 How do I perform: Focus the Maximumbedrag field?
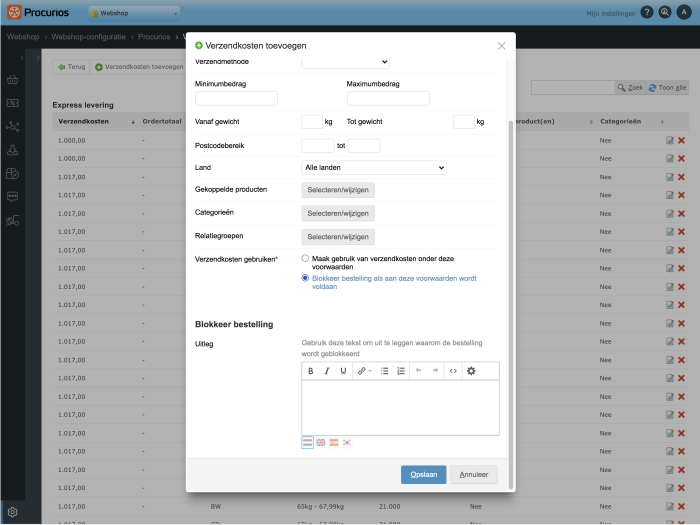pyautogui.click(x=388, y=99)
